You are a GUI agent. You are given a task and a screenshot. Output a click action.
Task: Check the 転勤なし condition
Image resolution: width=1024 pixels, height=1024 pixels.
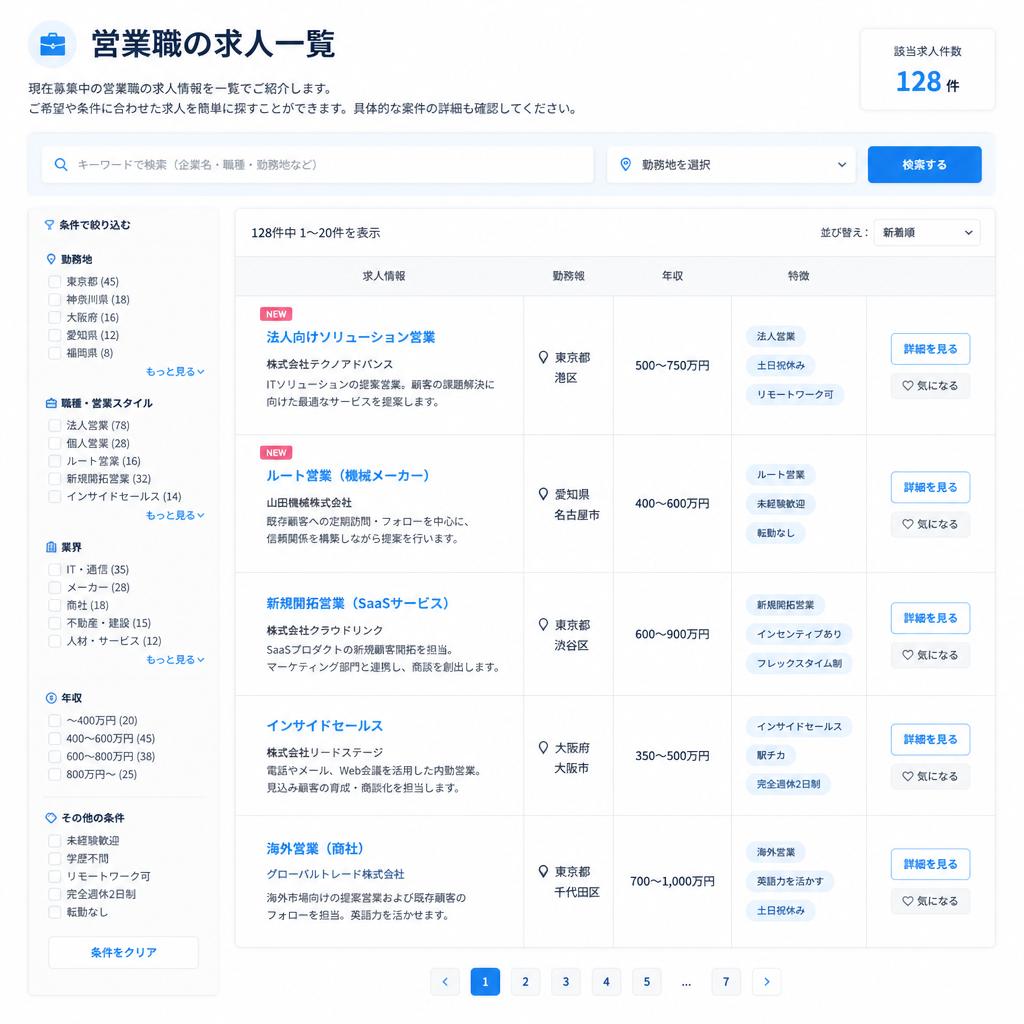(55, 912)
